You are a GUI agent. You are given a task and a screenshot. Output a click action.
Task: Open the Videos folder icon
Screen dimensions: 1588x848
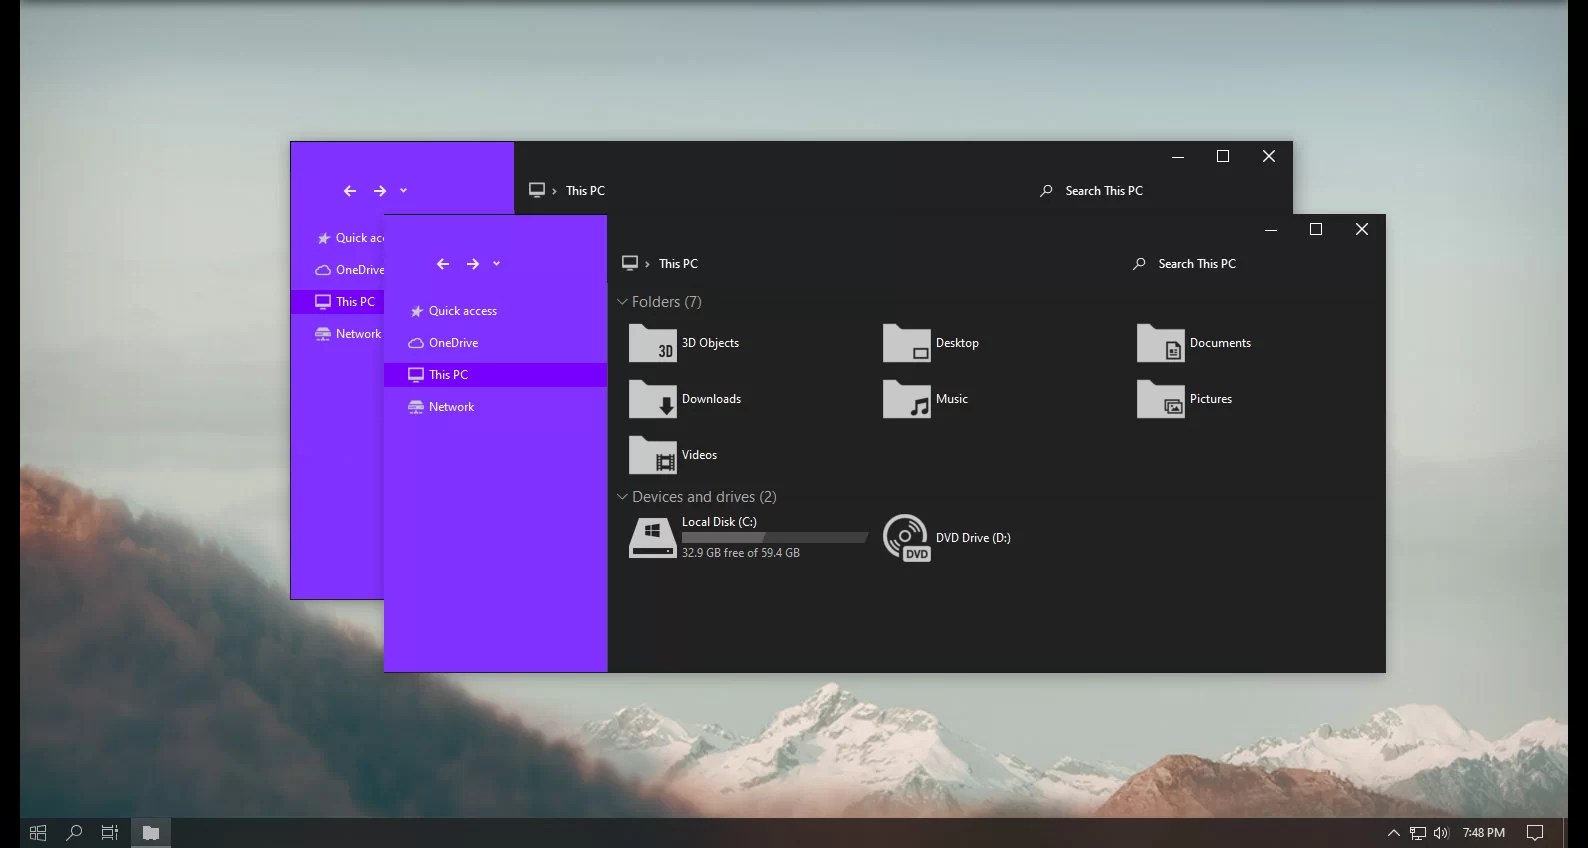pos(653,455)
